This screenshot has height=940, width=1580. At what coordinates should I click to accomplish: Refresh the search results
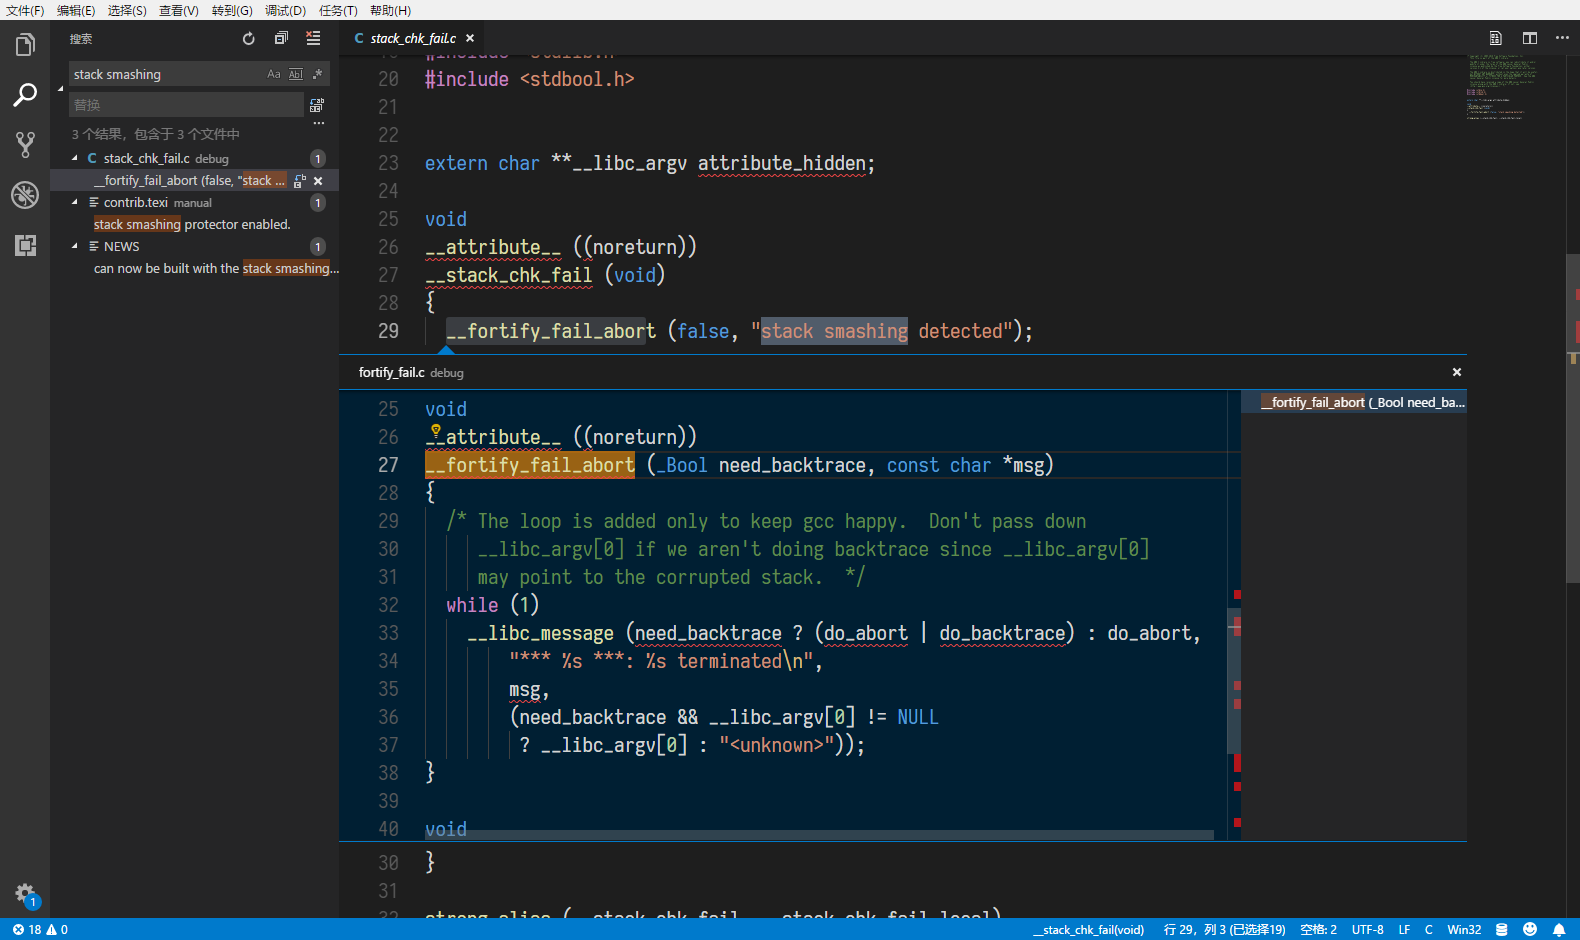tap(249, 39)
